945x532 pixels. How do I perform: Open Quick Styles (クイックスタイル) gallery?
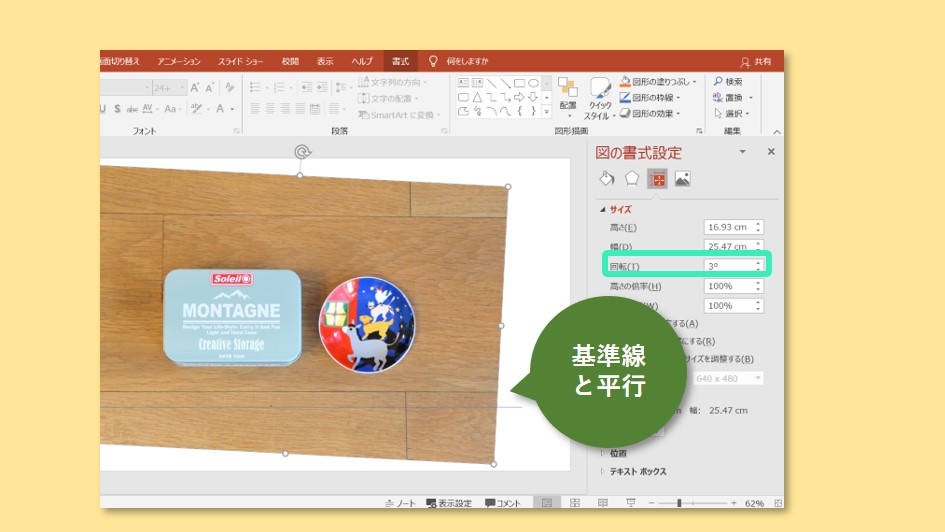(600, 98)
